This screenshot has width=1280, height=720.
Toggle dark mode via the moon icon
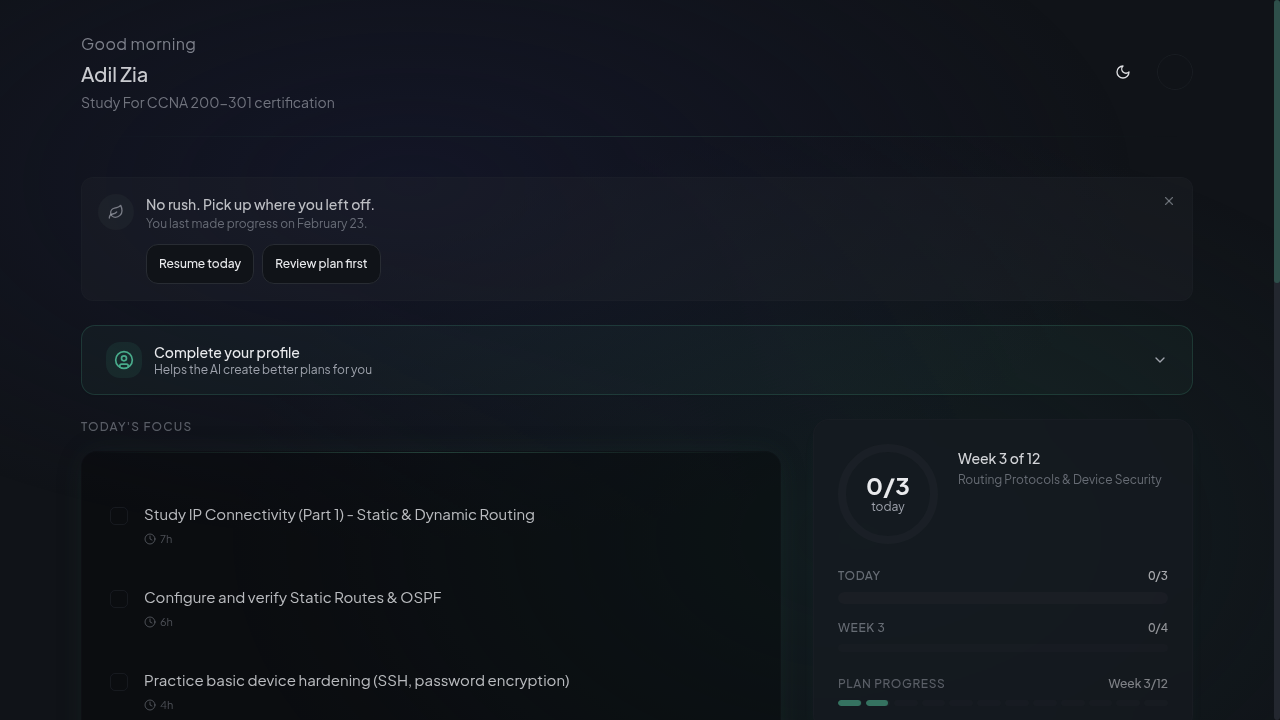pyautogui.click(x=1123, y=72)
